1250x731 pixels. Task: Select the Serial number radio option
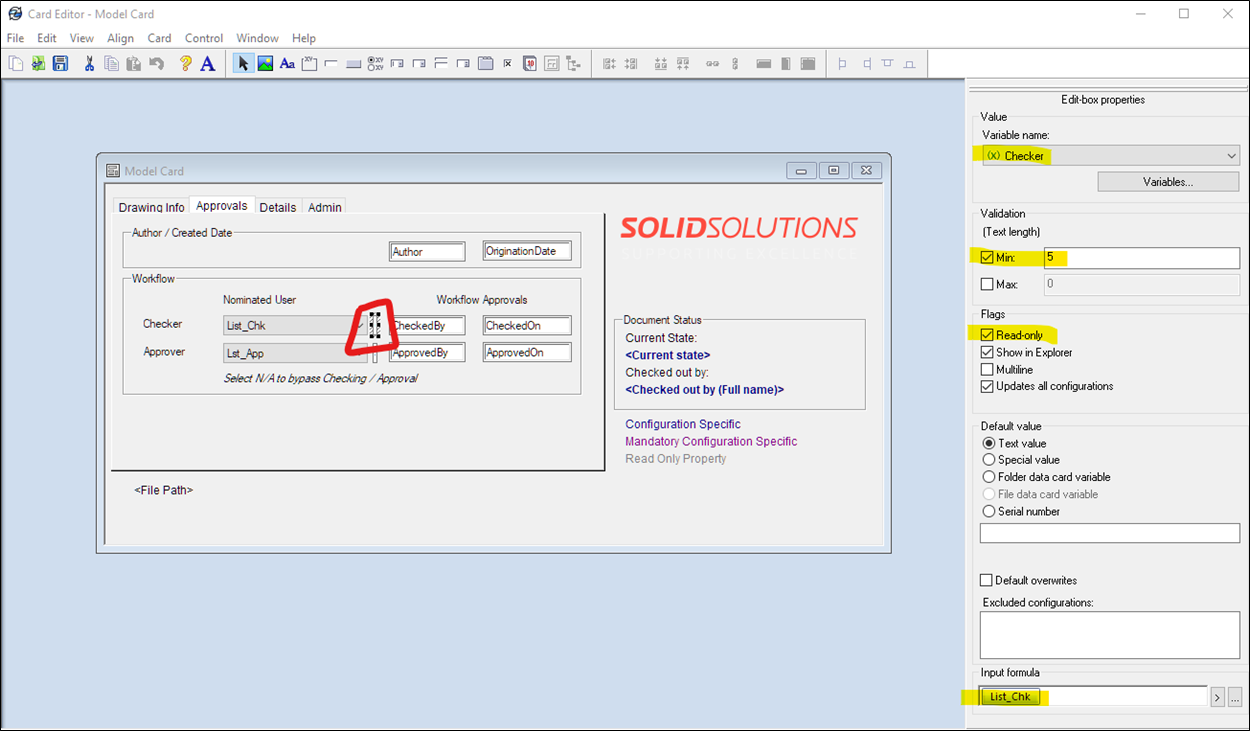[x=989, y=511]
